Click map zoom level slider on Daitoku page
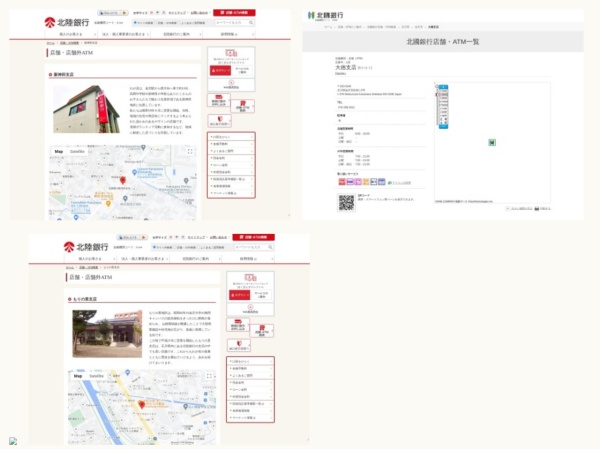Viewport: 600px width, 450px height. pyautogui.click(x=443, y=107)
